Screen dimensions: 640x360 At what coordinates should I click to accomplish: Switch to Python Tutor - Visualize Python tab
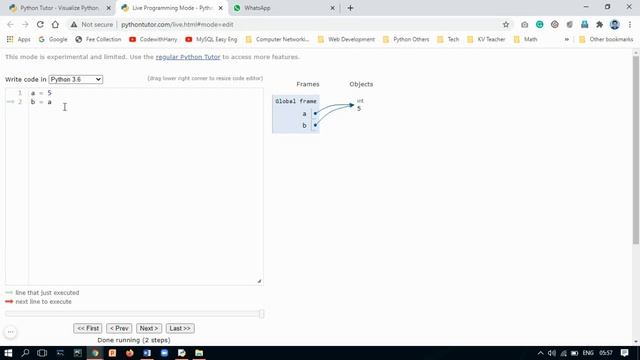[60, 8]
